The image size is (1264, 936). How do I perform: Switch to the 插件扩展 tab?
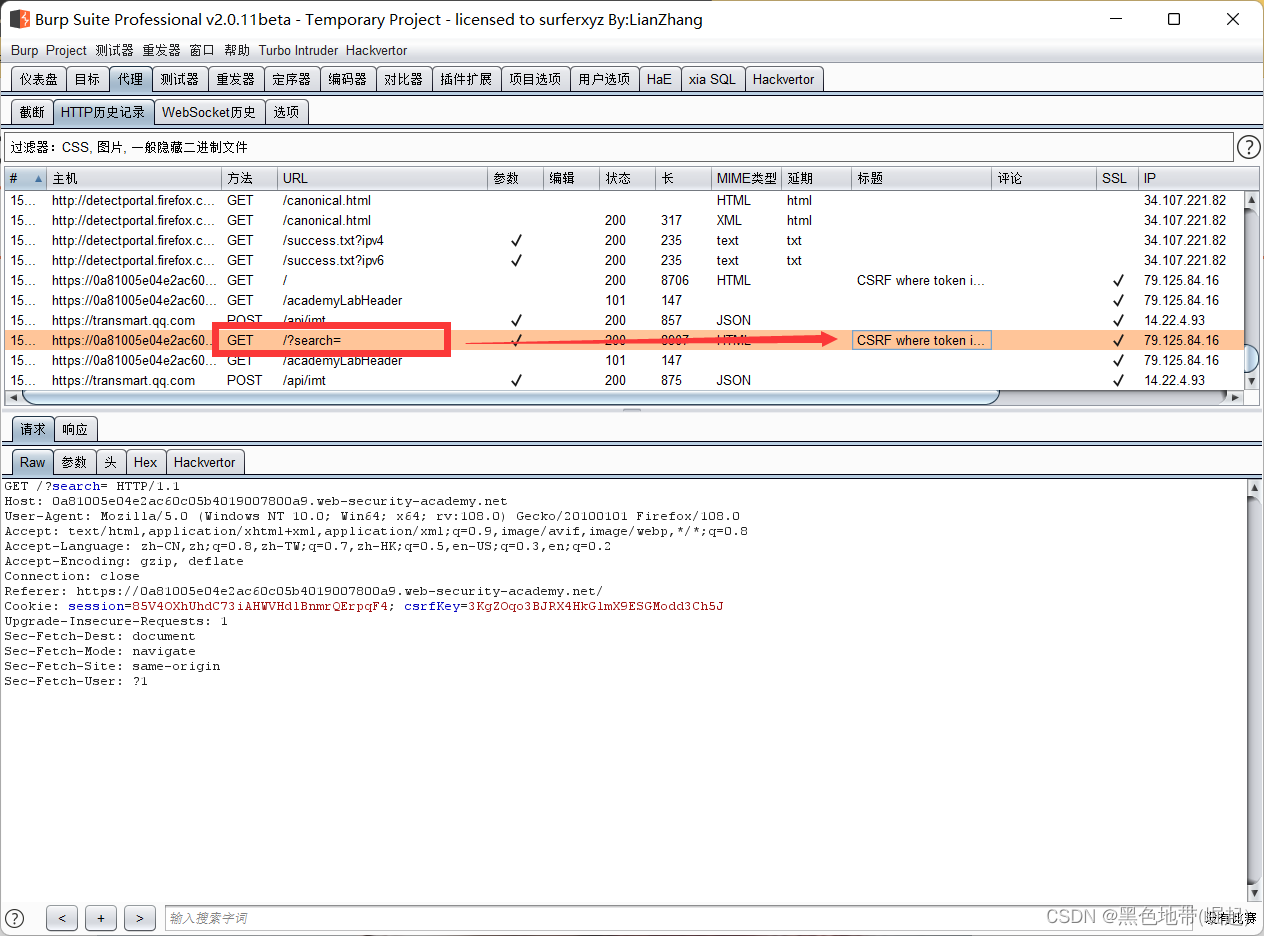(x=466, y=79)
